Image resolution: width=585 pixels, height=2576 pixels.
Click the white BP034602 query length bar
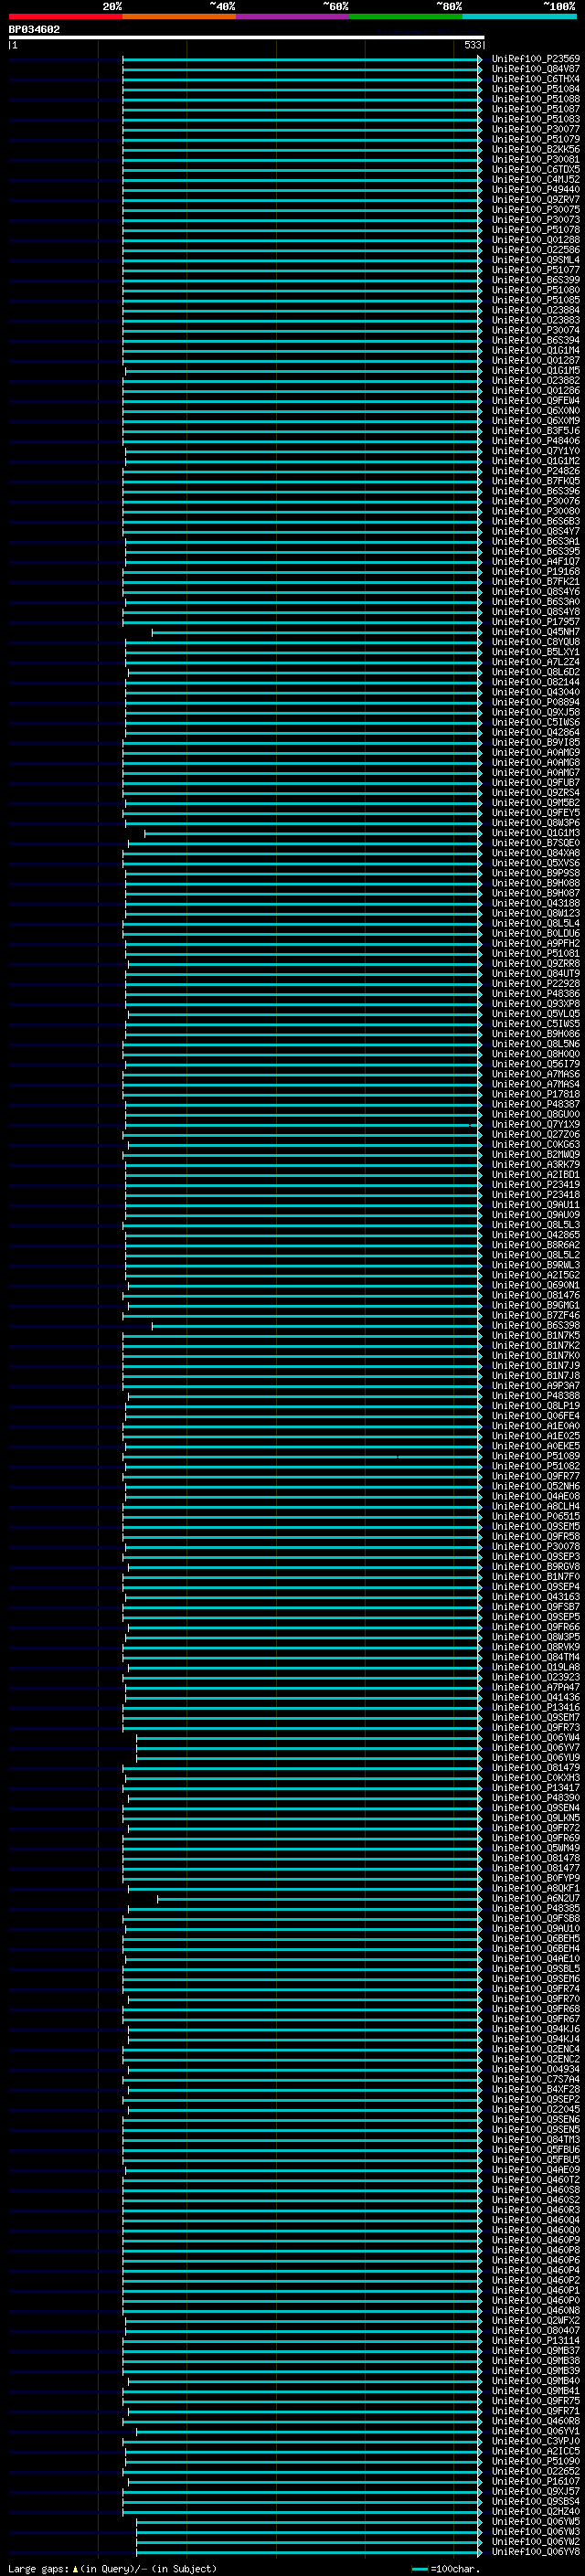point(246,37)
